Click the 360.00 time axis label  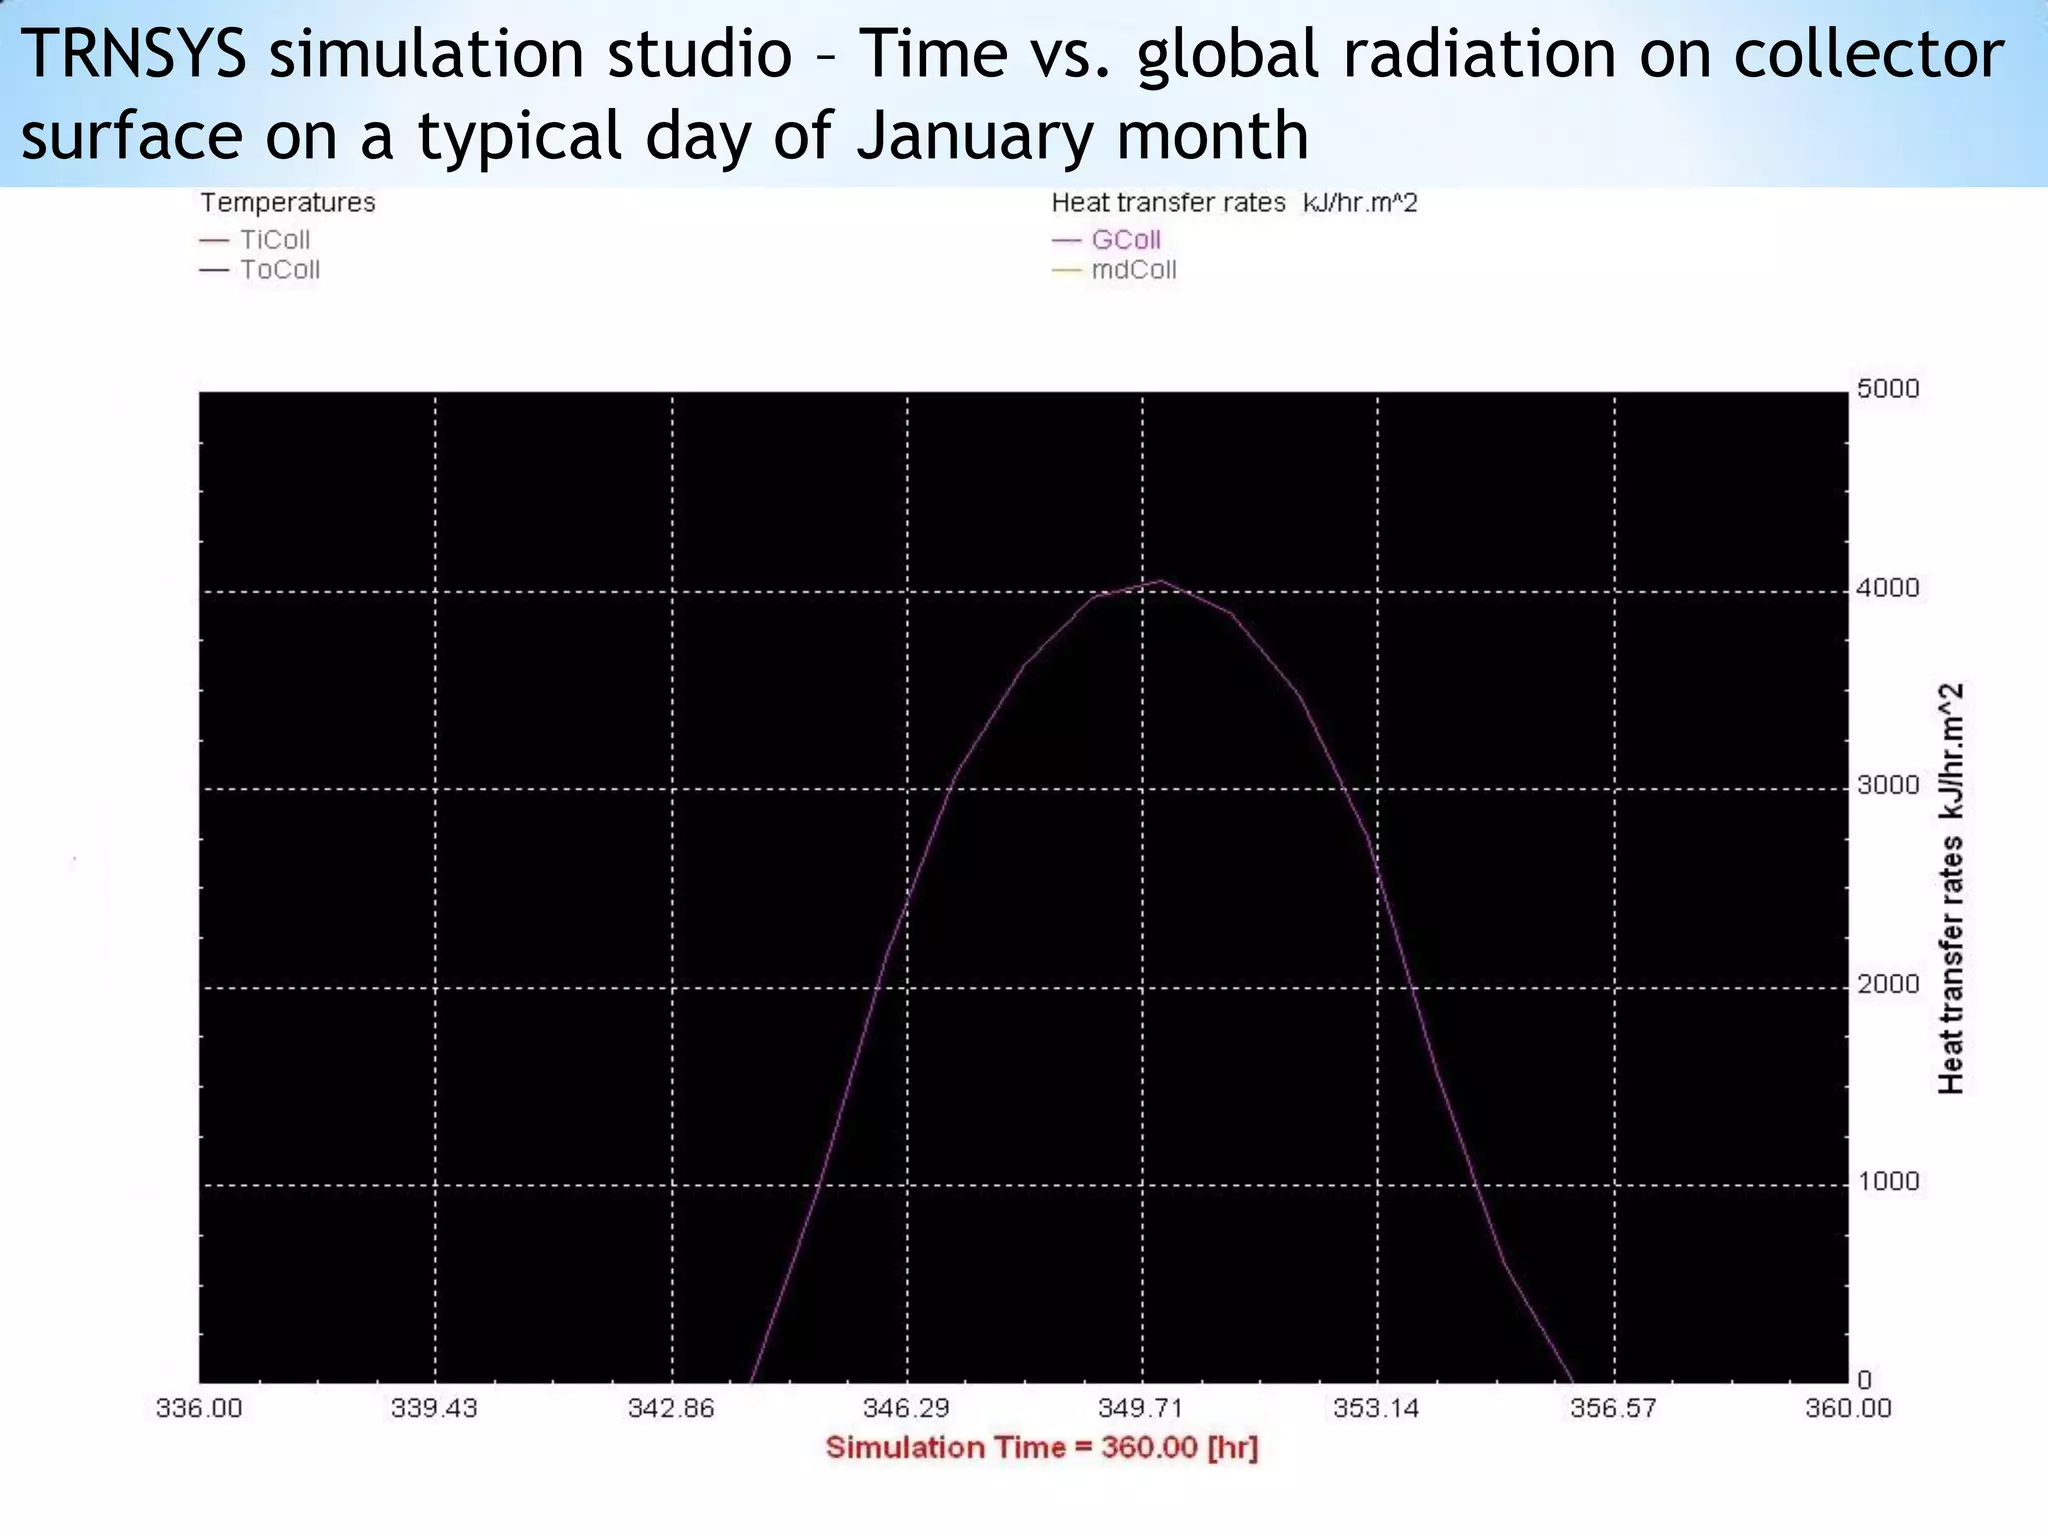1848,1409
